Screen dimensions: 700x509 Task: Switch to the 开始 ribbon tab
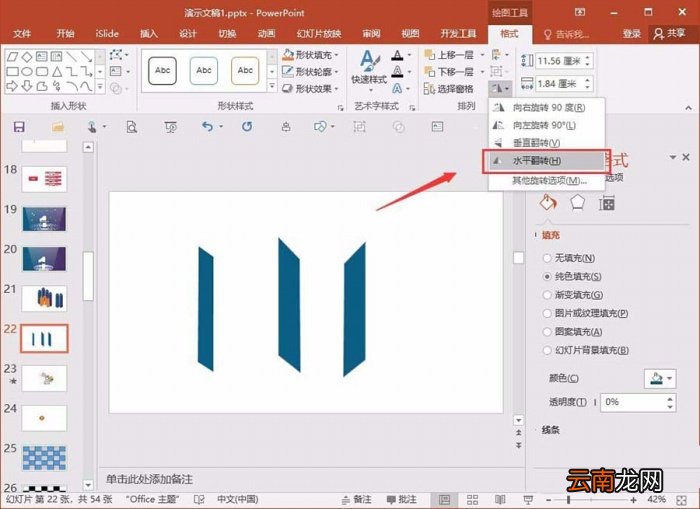(66, 33)
